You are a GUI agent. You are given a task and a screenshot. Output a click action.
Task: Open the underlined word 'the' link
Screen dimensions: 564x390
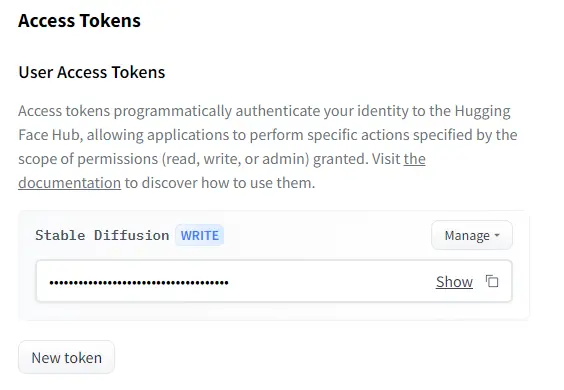click(415, 159)
